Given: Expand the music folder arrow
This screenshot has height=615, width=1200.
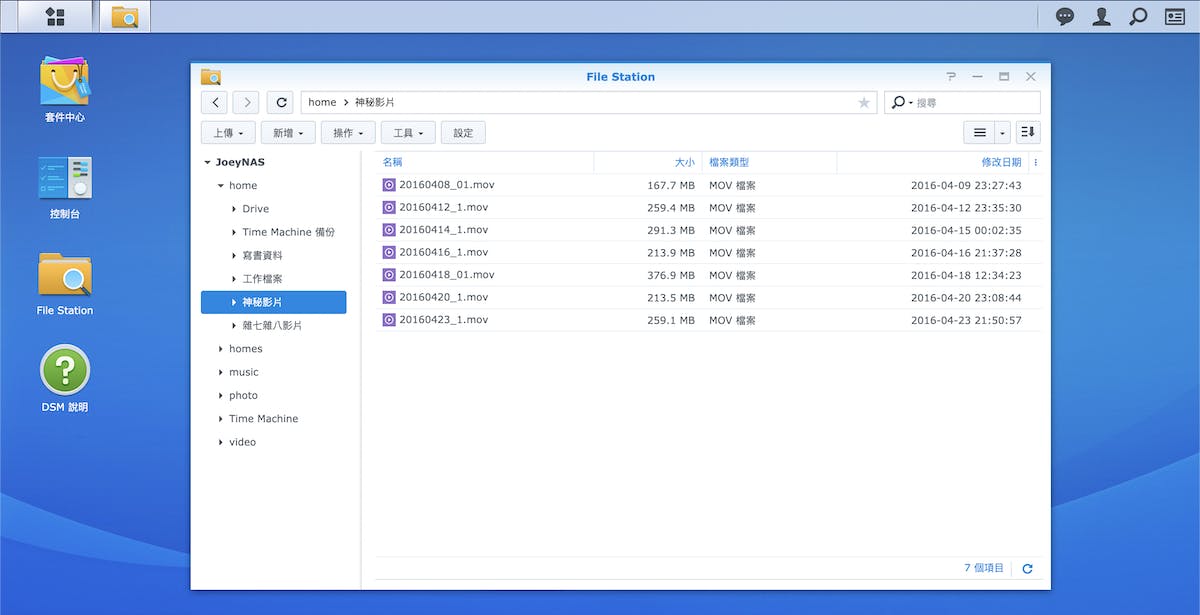Looking at the screenshot, I should [x=220, y=372].
